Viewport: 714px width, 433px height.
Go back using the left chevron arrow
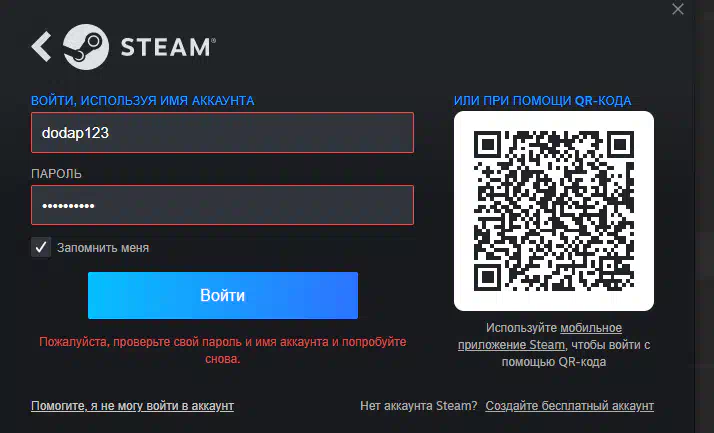pos(41,47)
